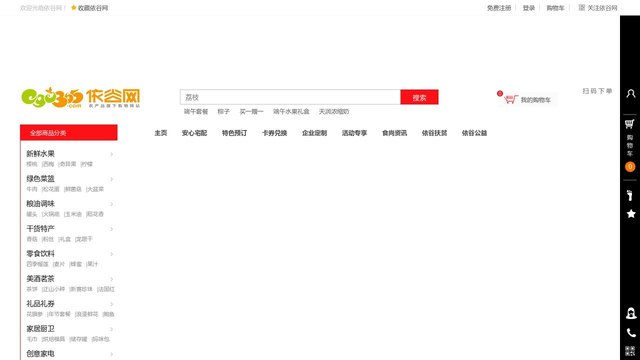The height and width of the screenshot is (360, 640).
Task: Click the red 搜索 search button
Action: coord(419,97)
